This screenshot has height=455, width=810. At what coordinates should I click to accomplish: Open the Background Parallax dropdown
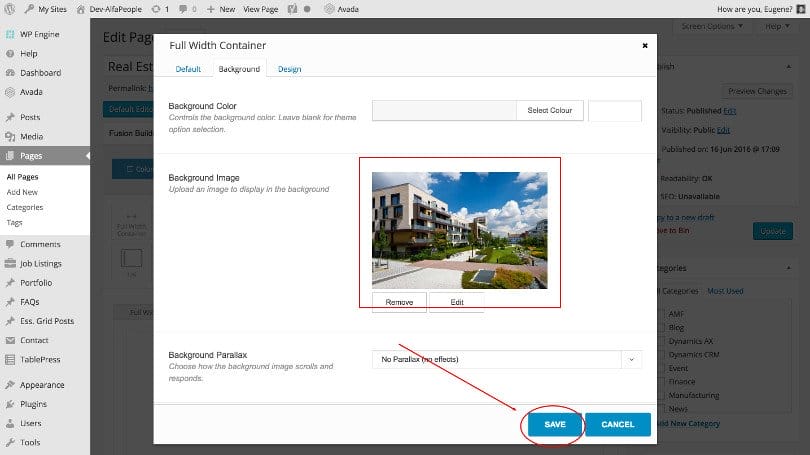click(x=506, y=359)
